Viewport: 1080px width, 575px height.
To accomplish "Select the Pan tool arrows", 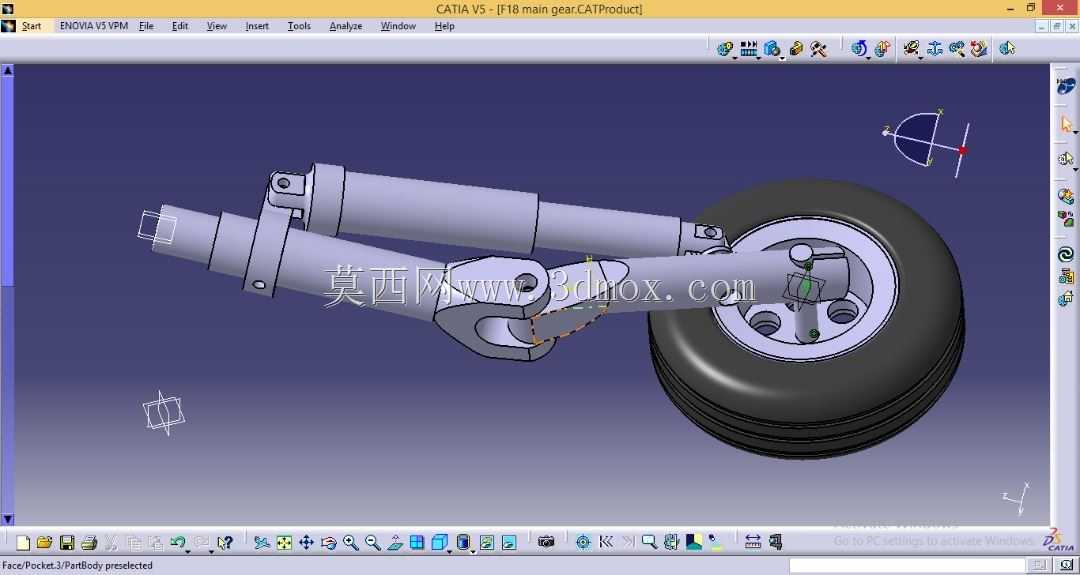I will [x=307, y=543].
